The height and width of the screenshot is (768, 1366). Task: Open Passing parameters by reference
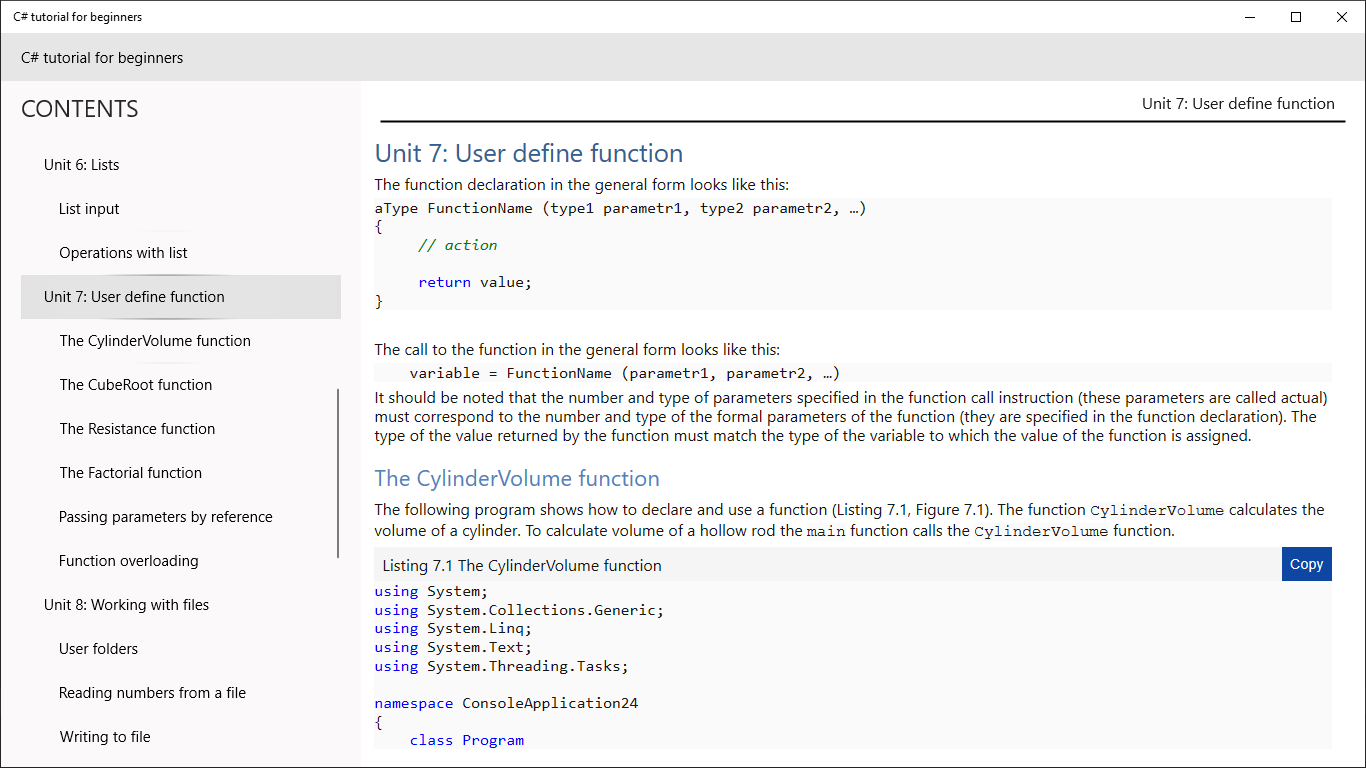pos(166,517)
